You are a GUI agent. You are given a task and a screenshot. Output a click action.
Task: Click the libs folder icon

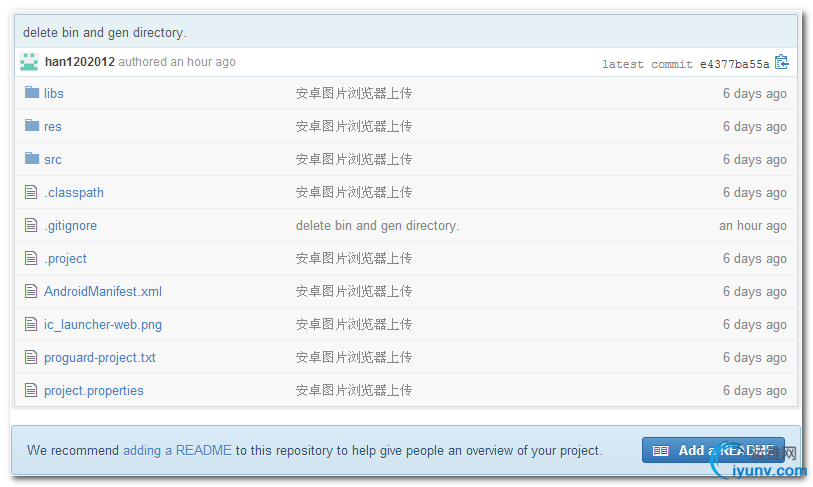(x=32, y=92)
